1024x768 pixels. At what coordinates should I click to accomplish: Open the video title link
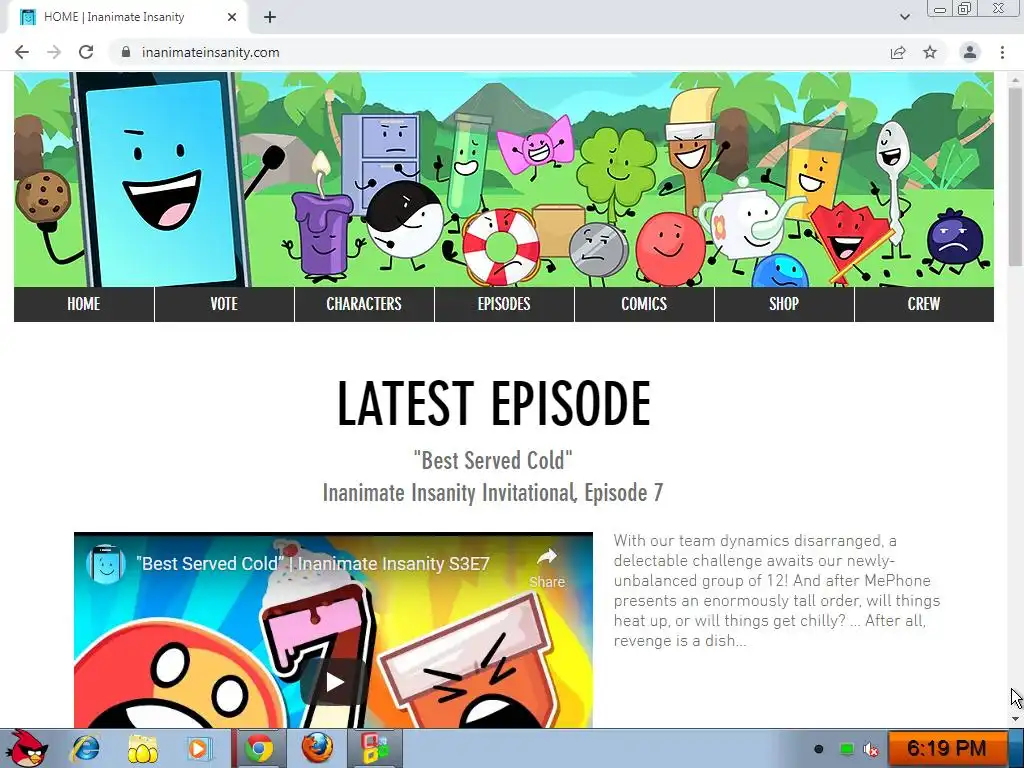pos(312,564)
